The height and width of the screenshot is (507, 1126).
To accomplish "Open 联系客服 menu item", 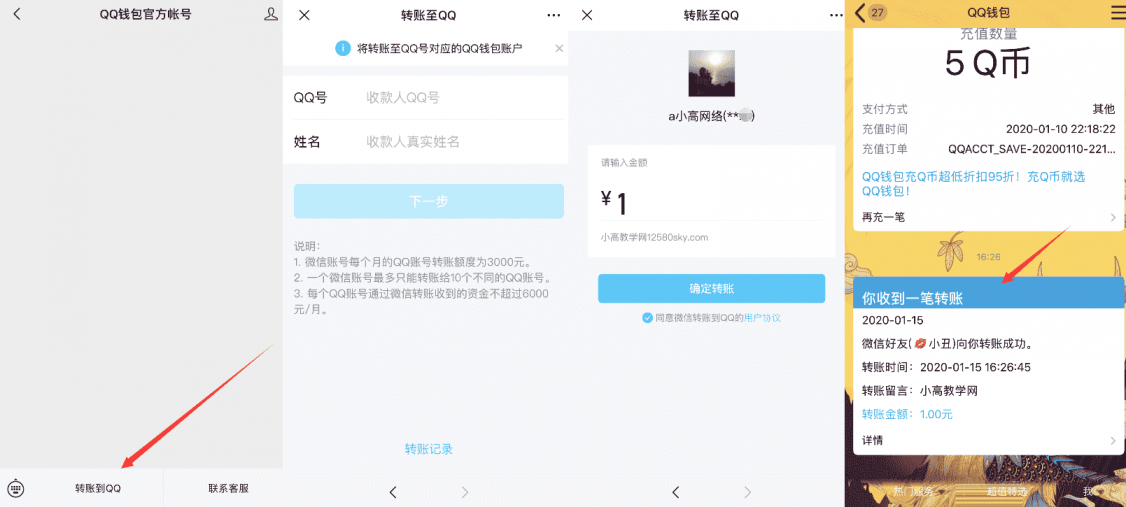I will tap(228, 488).
